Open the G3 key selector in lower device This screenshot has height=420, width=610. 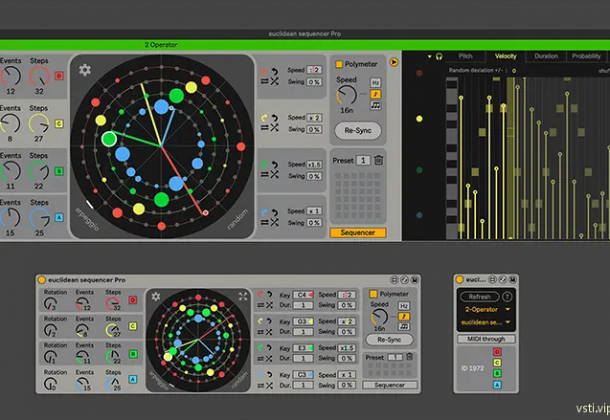(303, 322)
